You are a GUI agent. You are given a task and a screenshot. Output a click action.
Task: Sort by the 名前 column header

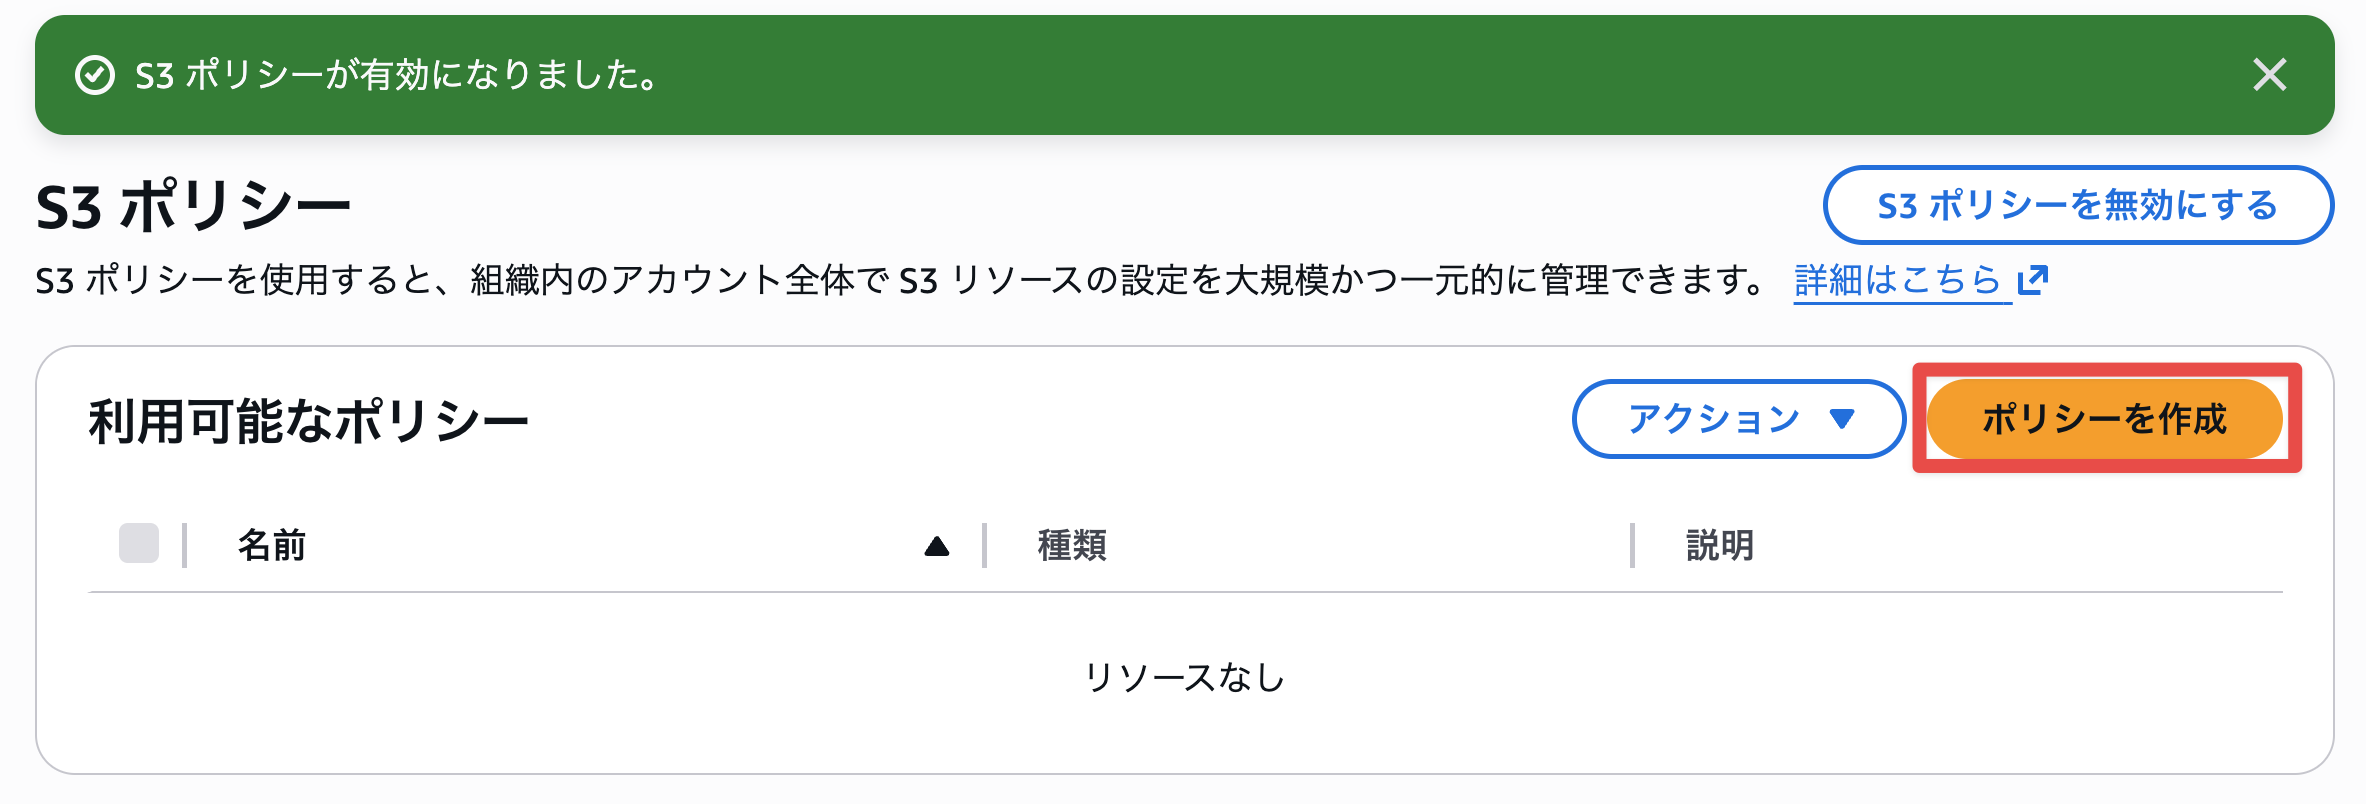pyautogui.click(x=272, y=546)
